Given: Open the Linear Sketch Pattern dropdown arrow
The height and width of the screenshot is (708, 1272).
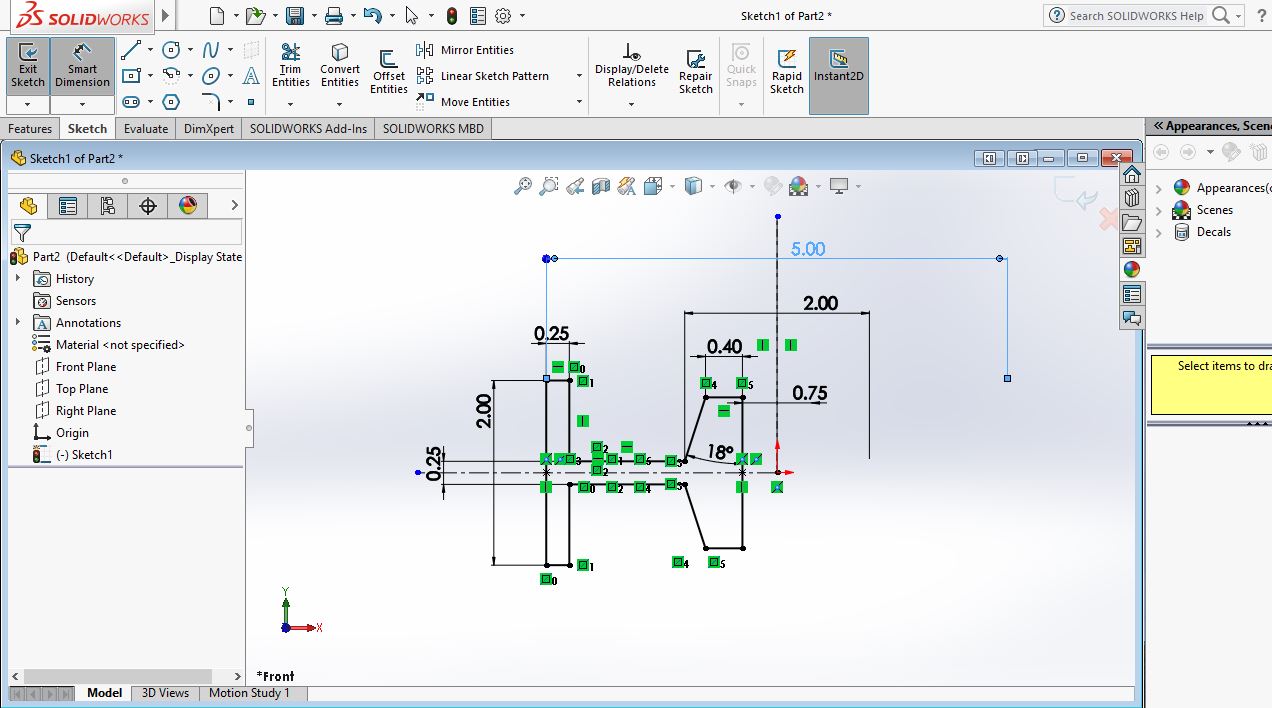Looking at the screenshot, I should click(x=579, y=76).
